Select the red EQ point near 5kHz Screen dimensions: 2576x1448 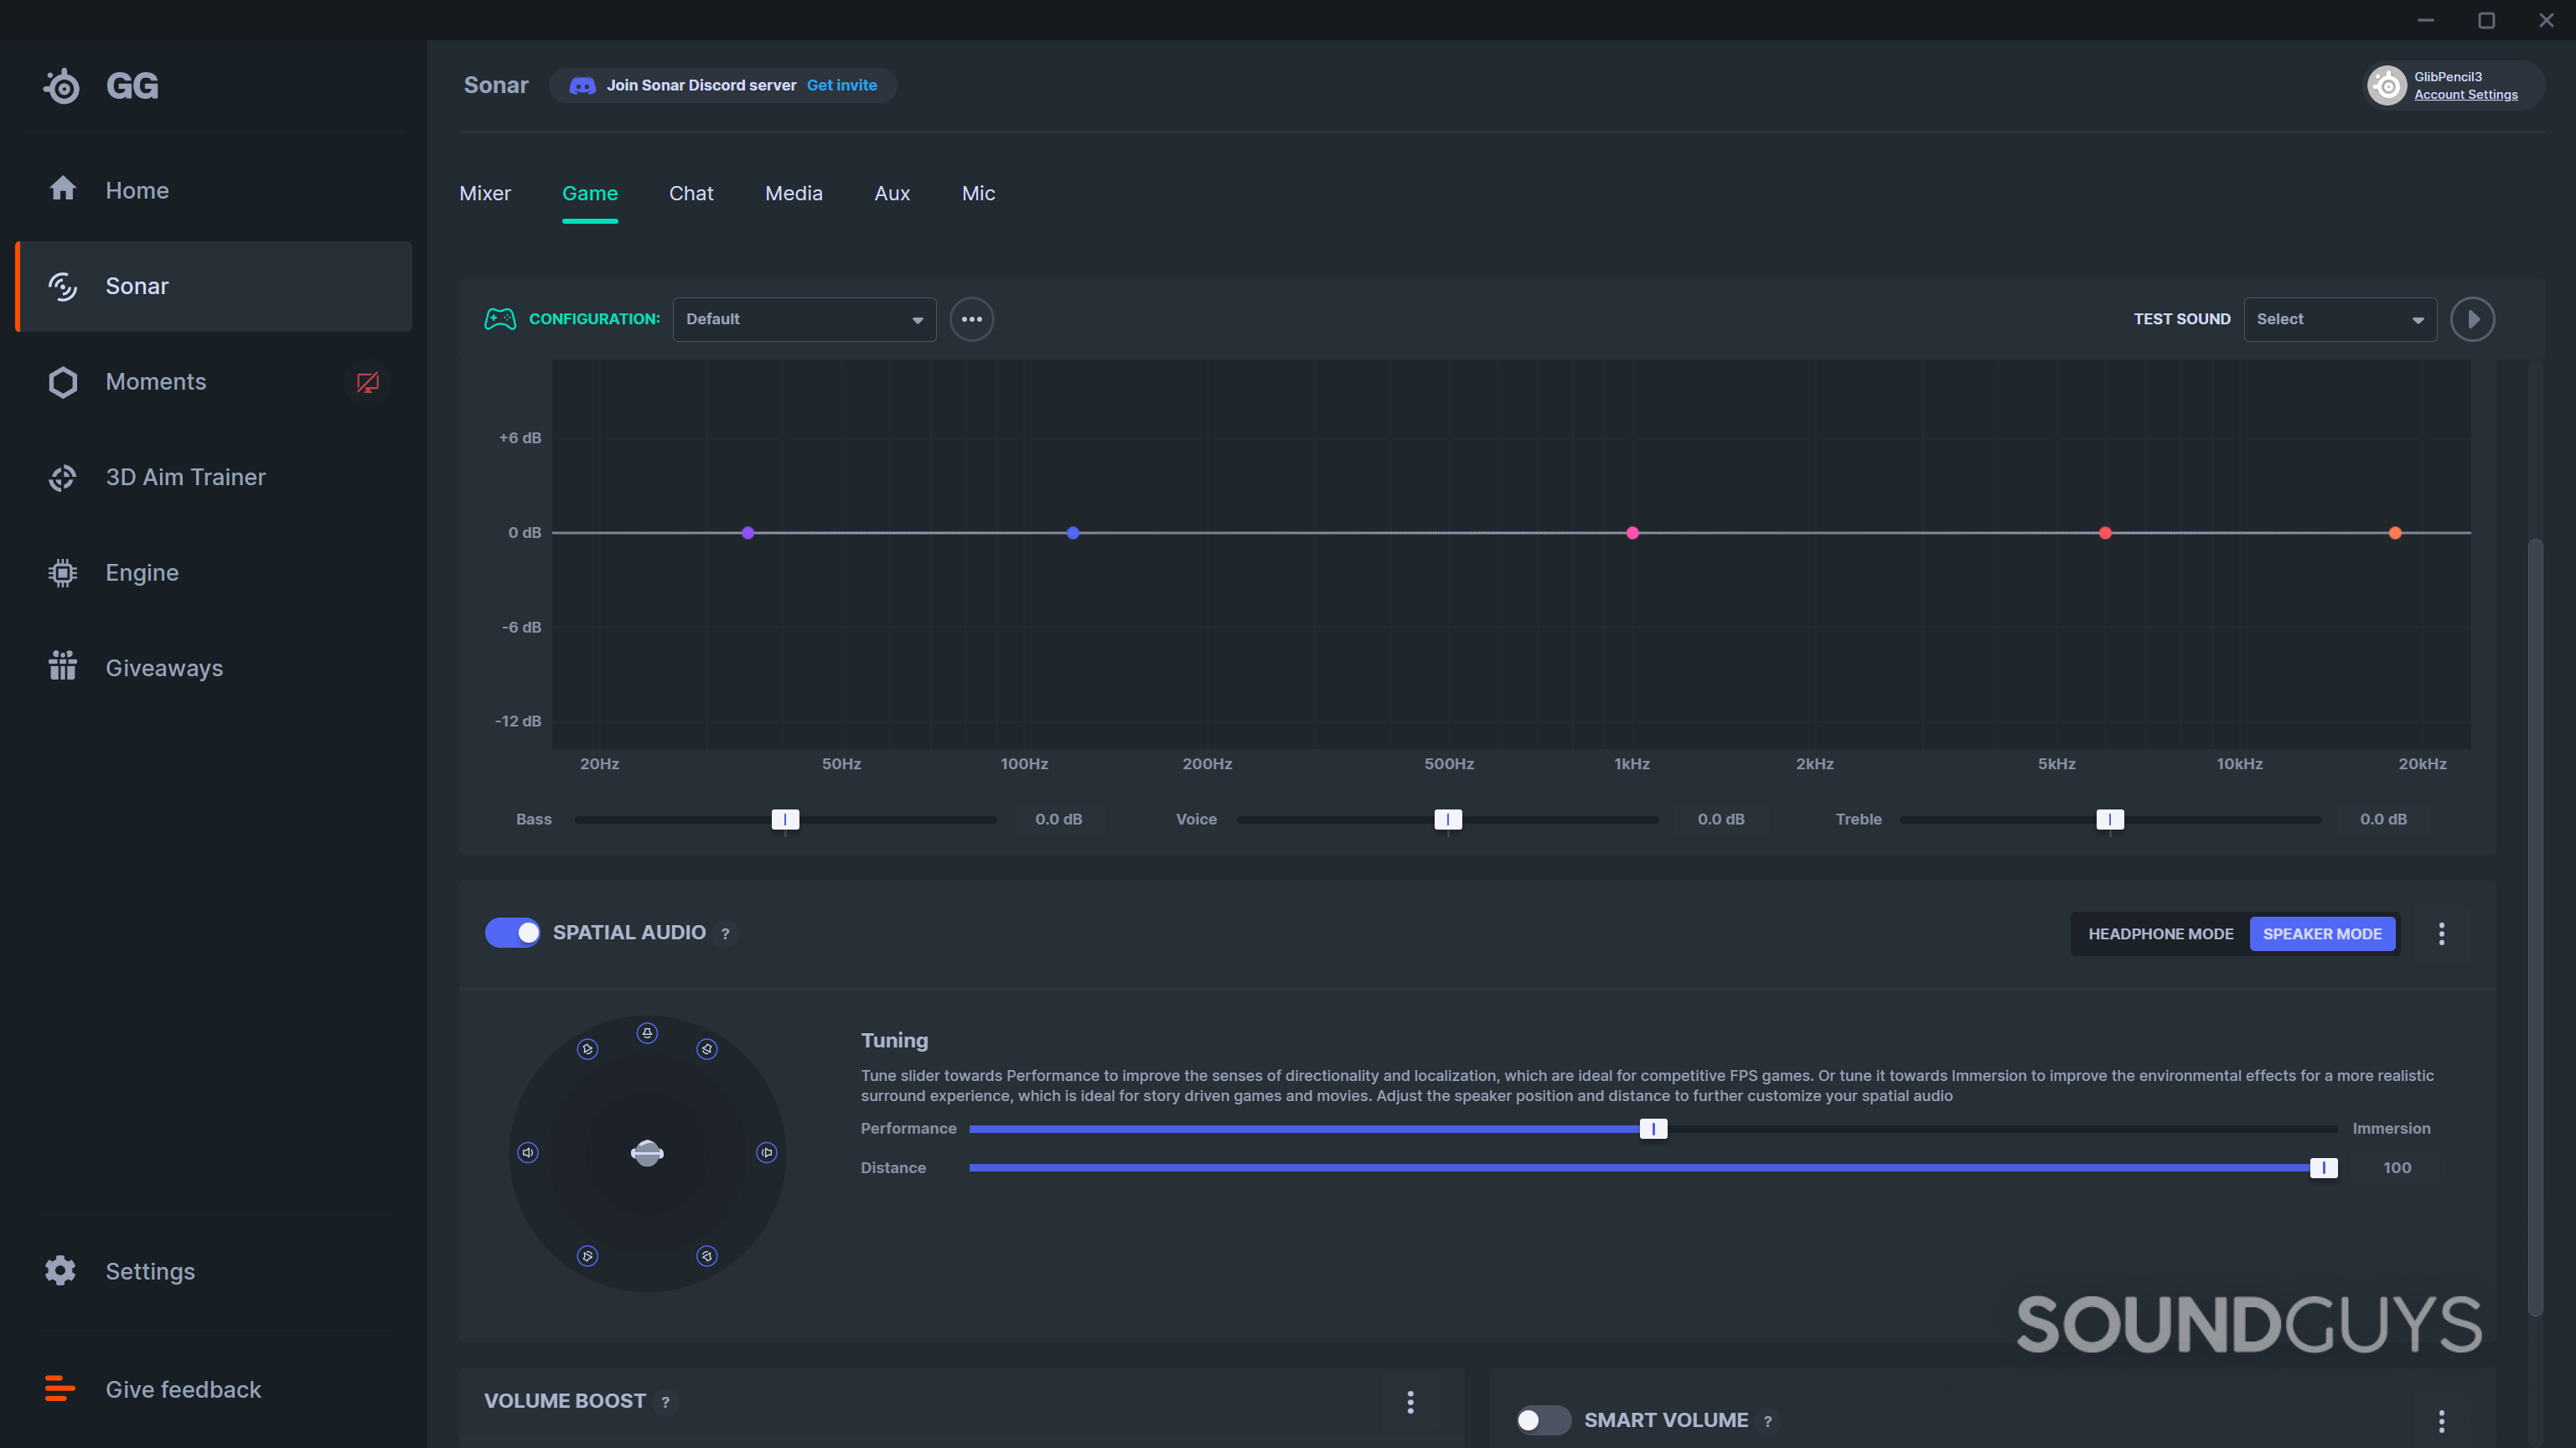(x=2105, y=533)
